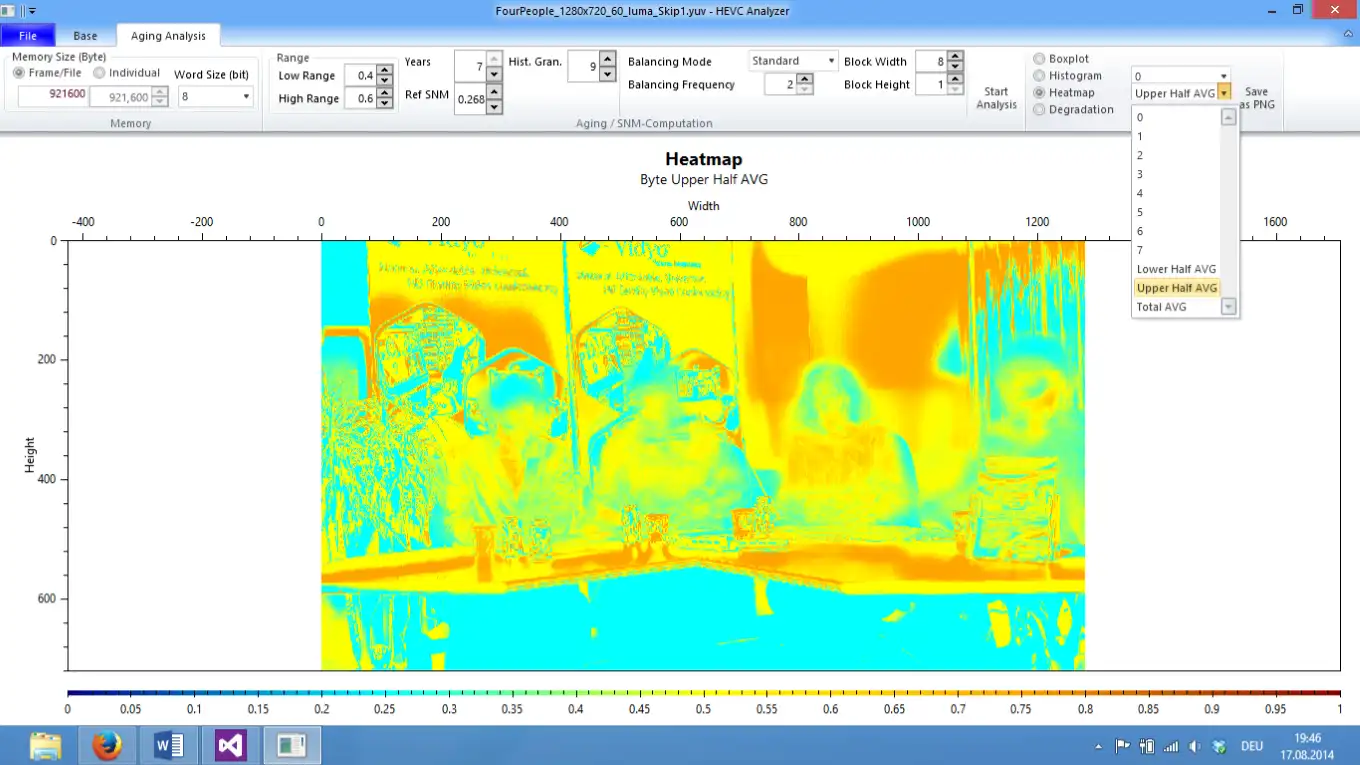This screenshot has height=765, width=1360.
Task: Decrease the Ref SNM value
Action: pyautogui.click(x=493, y=106)
